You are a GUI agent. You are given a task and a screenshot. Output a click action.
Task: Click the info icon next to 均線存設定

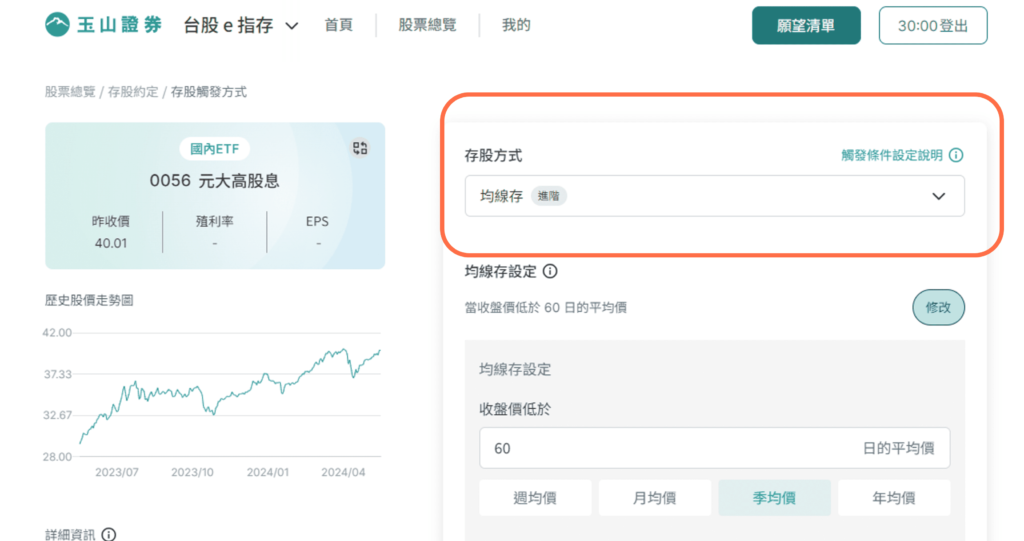pos(551,271)
